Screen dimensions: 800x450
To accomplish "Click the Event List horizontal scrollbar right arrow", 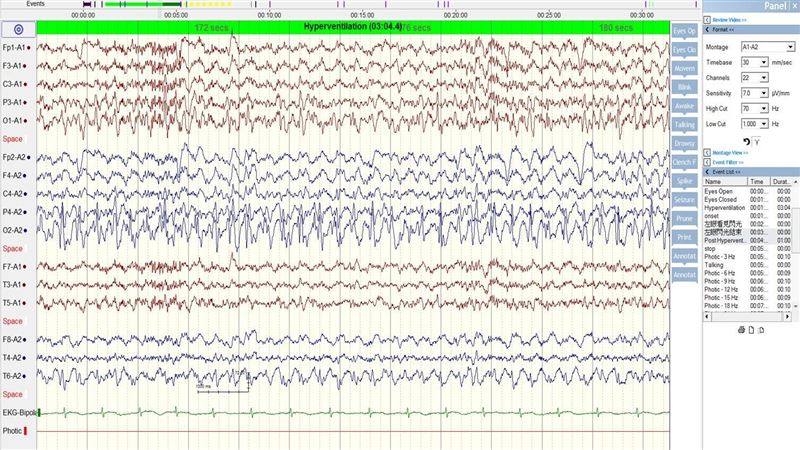I will pyautogui.click(x=787, y=317).
